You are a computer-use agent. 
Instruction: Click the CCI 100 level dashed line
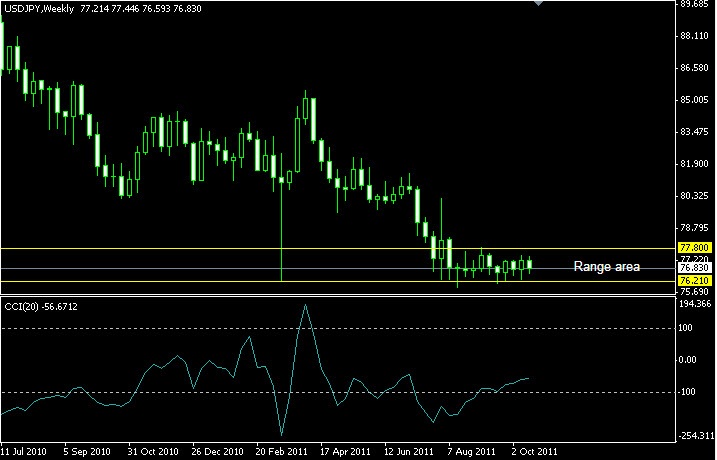coord(400,327)
